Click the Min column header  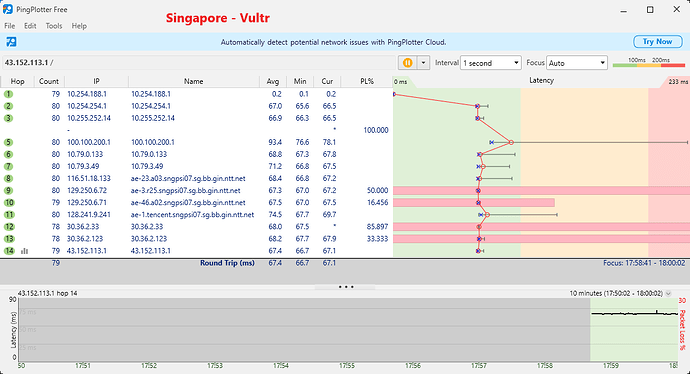tap(300, 81)
